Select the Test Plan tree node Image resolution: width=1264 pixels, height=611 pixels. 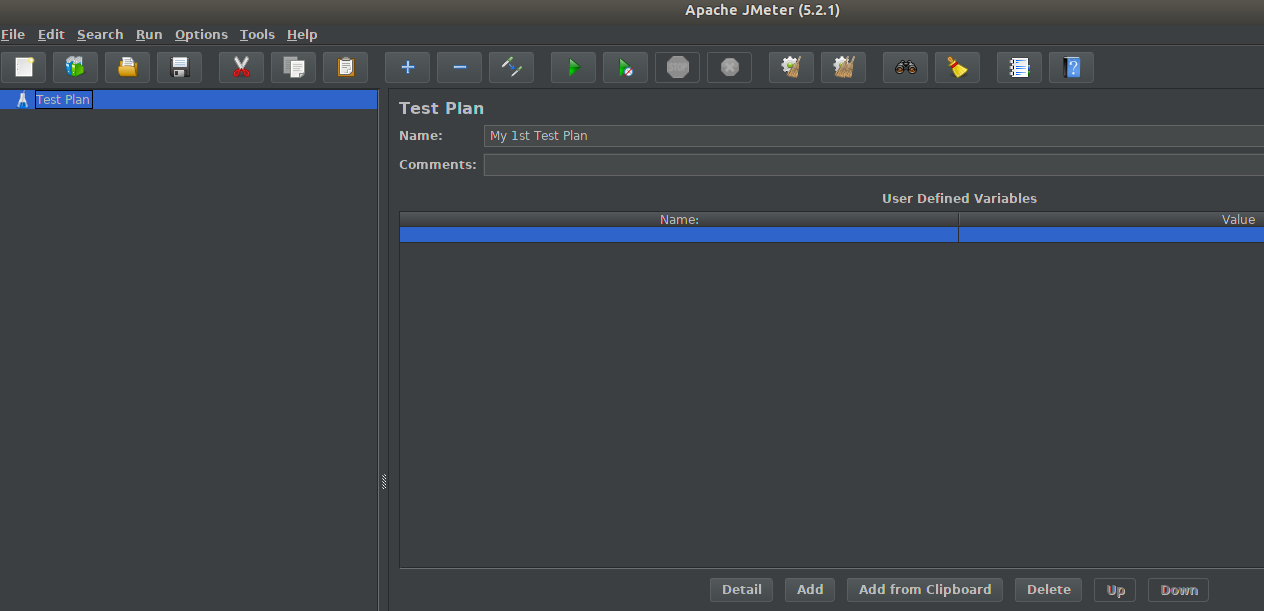[63, 100]
